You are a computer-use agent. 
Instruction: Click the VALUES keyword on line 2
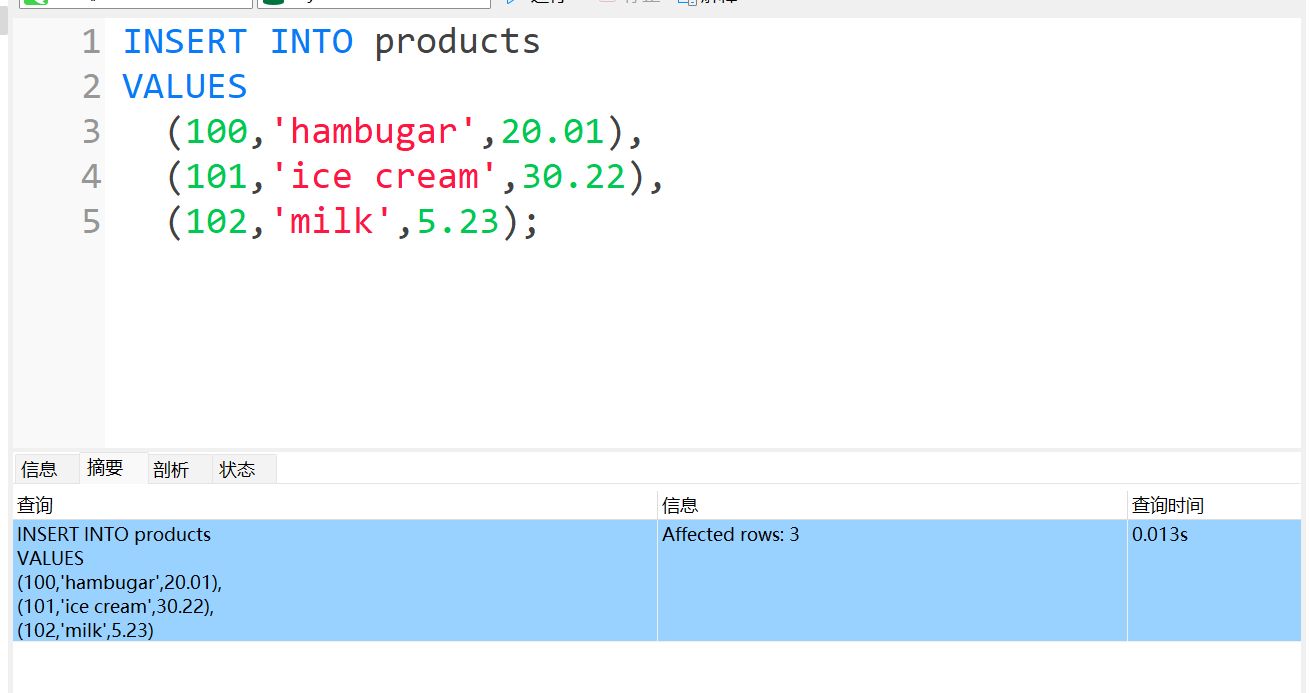click(x=185, y=87)
